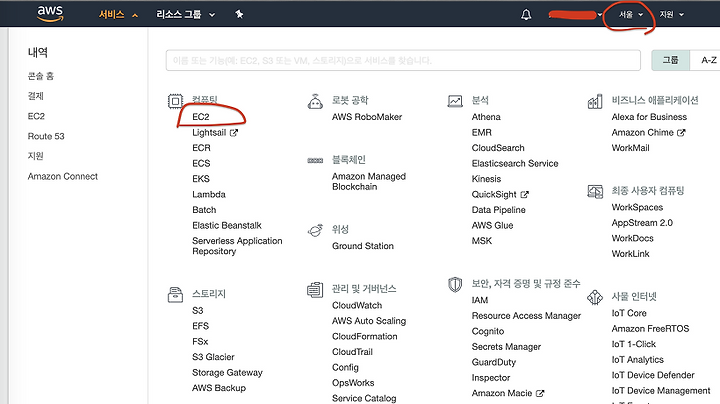Viewport: 720px width, 404px height.
Task: Open Alexa for Business
Action: [649, 117]
